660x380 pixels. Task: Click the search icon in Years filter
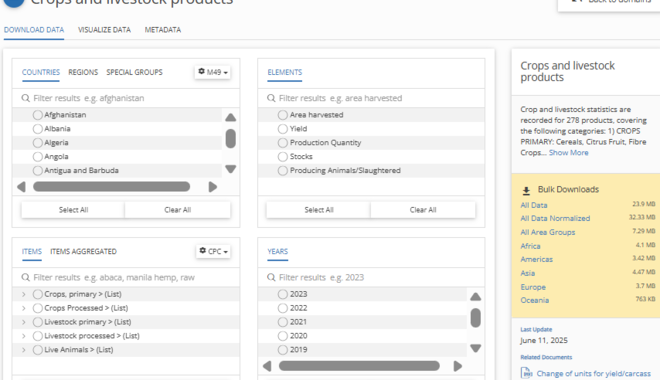[x=271, y=277]
